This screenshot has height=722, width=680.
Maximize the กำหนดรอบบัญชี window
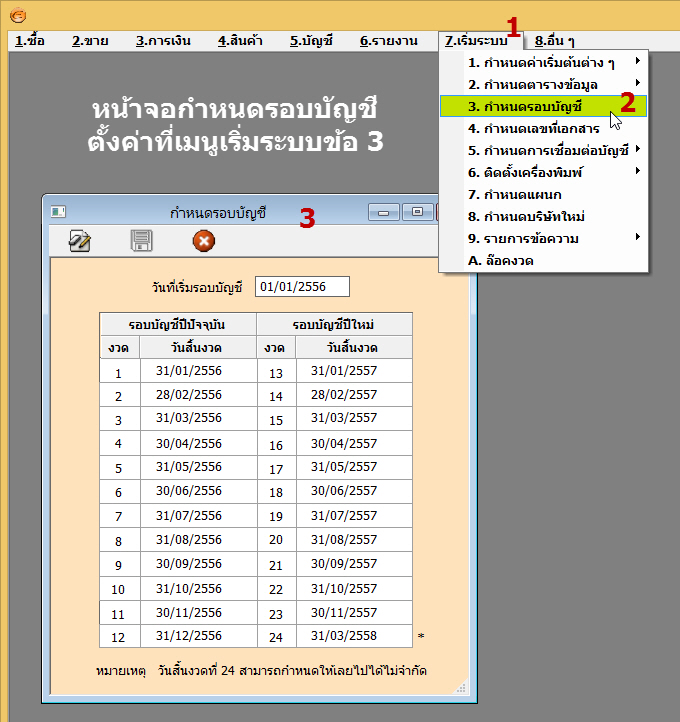tap(418, 212)
